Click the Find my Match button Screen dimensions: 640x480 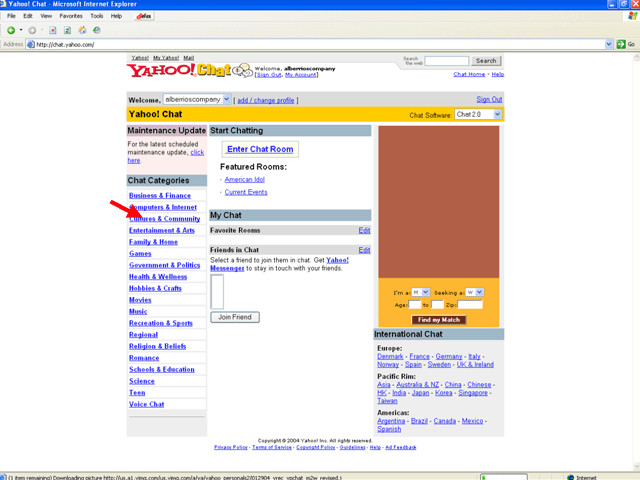point(439,320)
